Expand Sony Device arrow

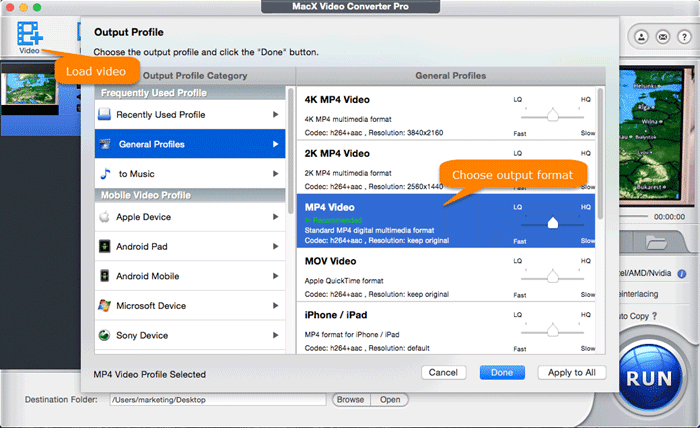(x=275, y=335)
